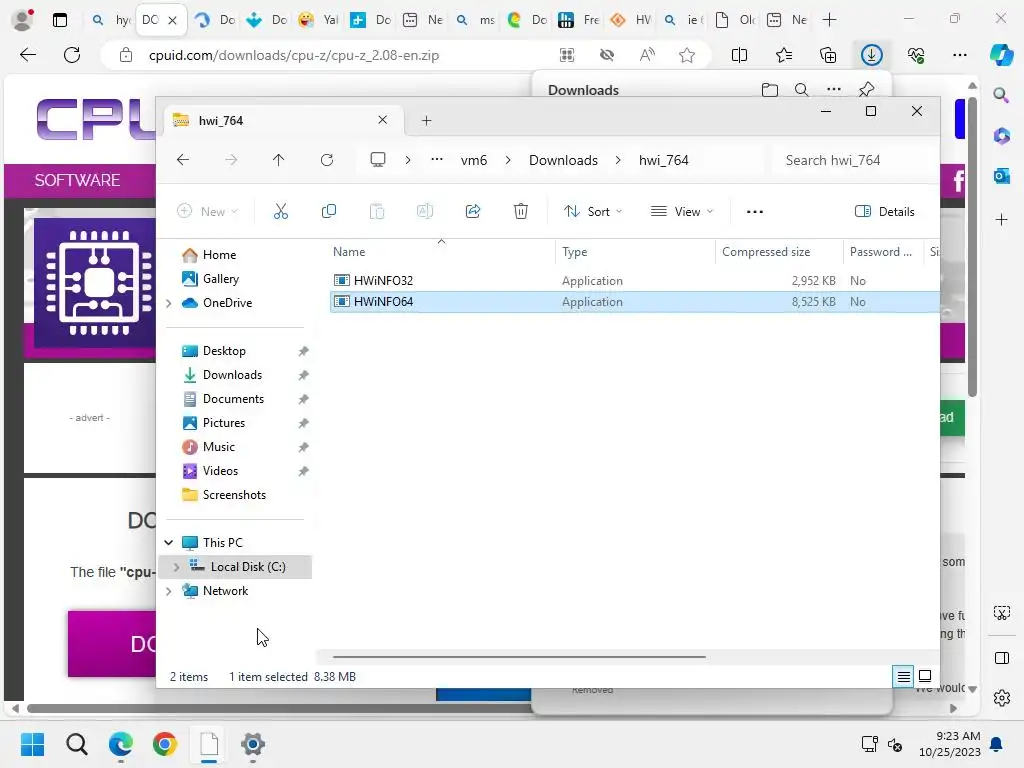Focus the Search hwi_764 box
This screenshot has width=1024, height=768.
click(x=852, y=160)
